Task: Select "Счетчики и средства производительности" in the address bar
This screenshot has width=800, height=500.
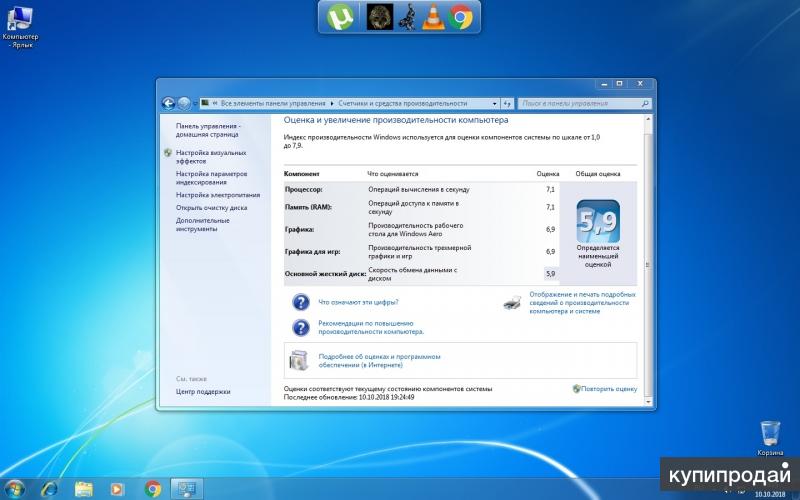Action: pyautogui.click(x=402, y=103)
